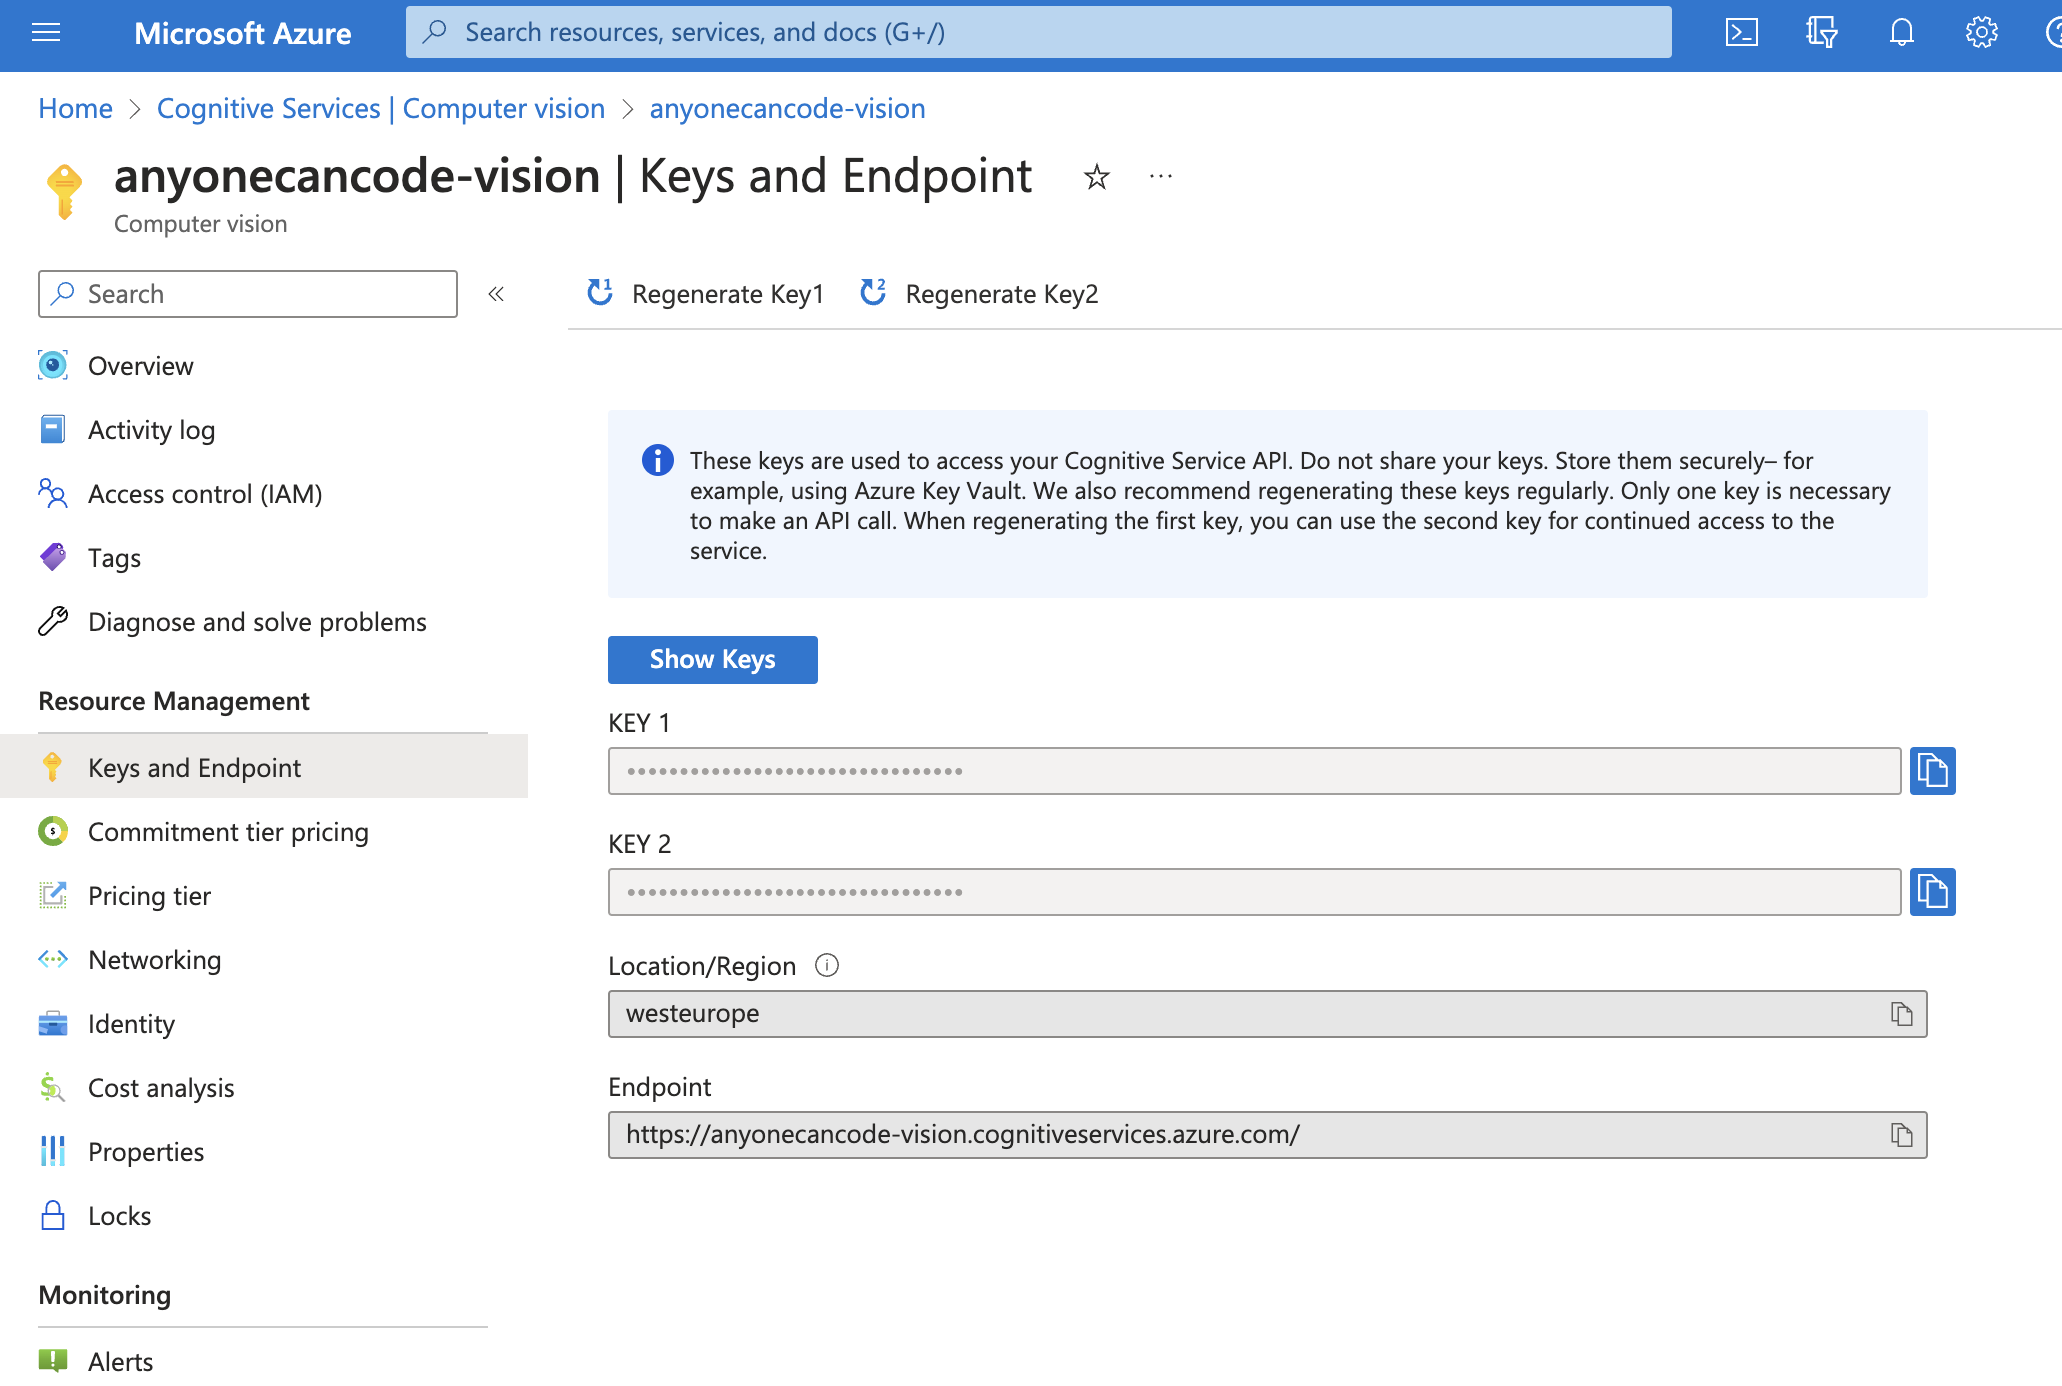
Task: Open the Azure Cloud Shell terminal
Action: click(1742, 32)
